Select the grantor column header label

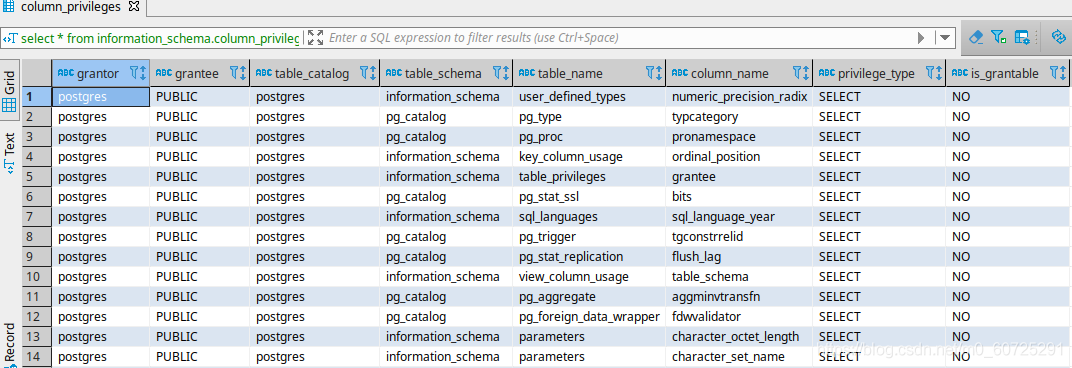coord(98,73)
